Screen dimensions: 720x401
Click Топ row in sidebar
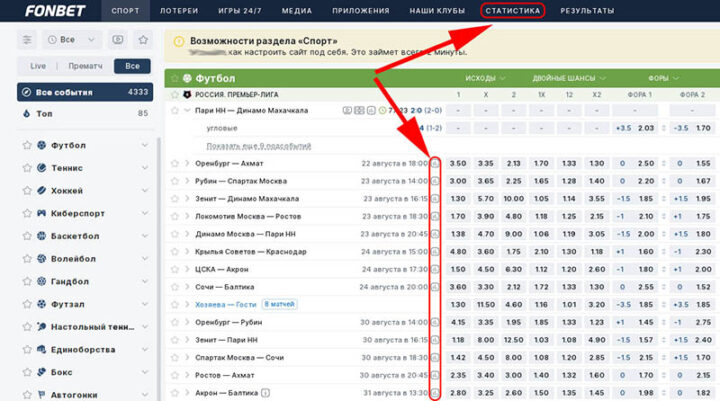(x=85, y=113)
